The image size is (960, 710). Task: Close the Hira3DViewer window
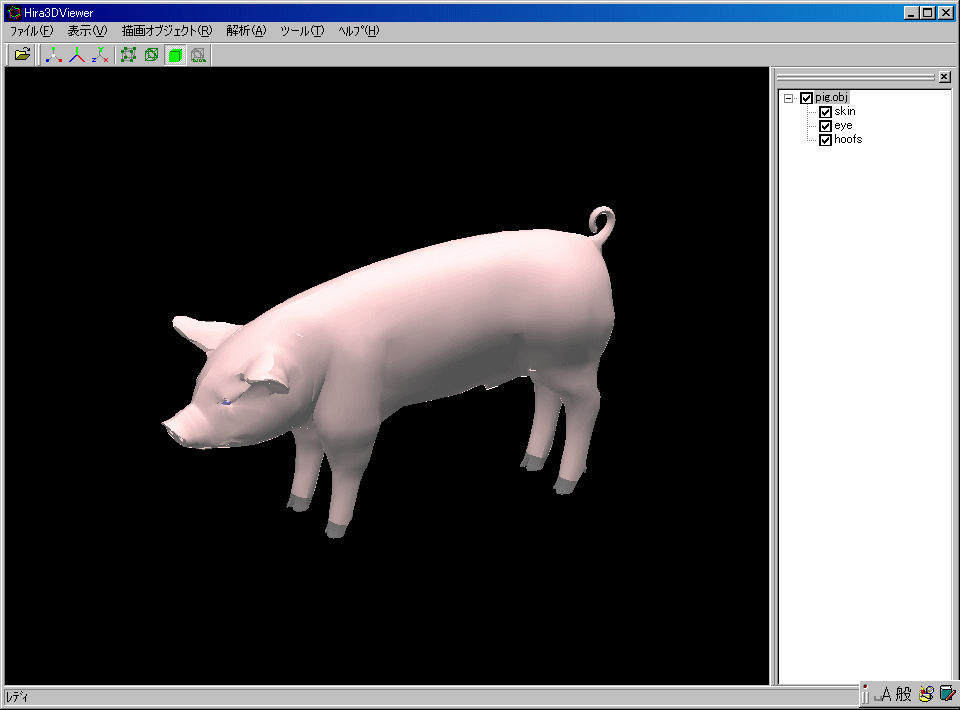pyautogui.click(x=946, y=13)
